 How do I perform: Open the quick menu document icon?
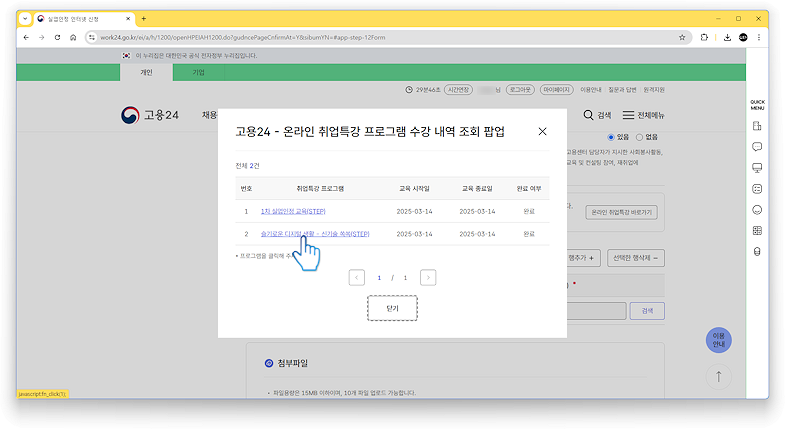757,126
